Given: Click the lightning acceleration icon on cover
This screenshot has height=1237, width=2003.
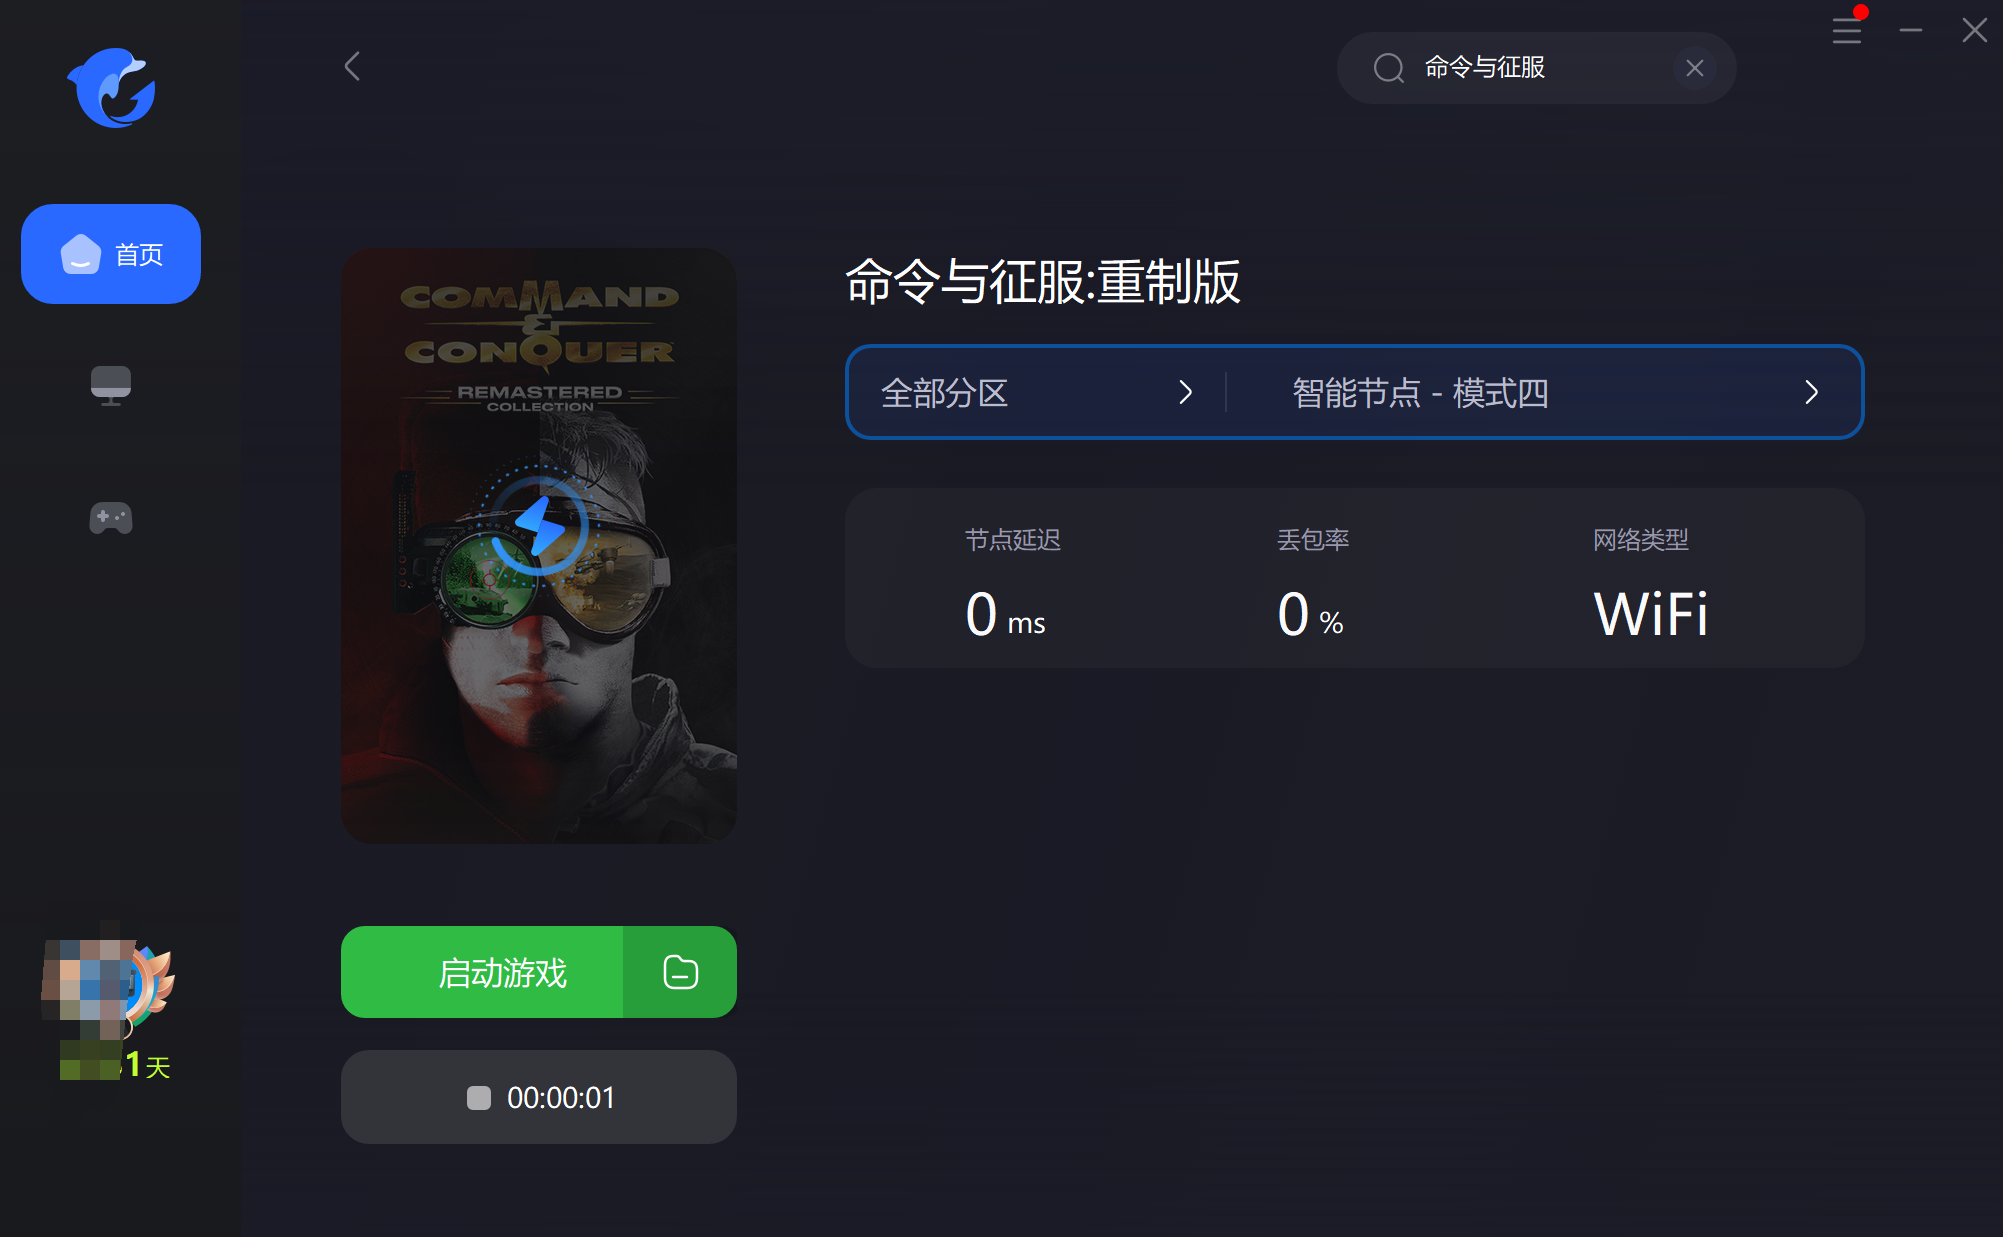Looking at the screenshot, I should (x=540, y=525).
